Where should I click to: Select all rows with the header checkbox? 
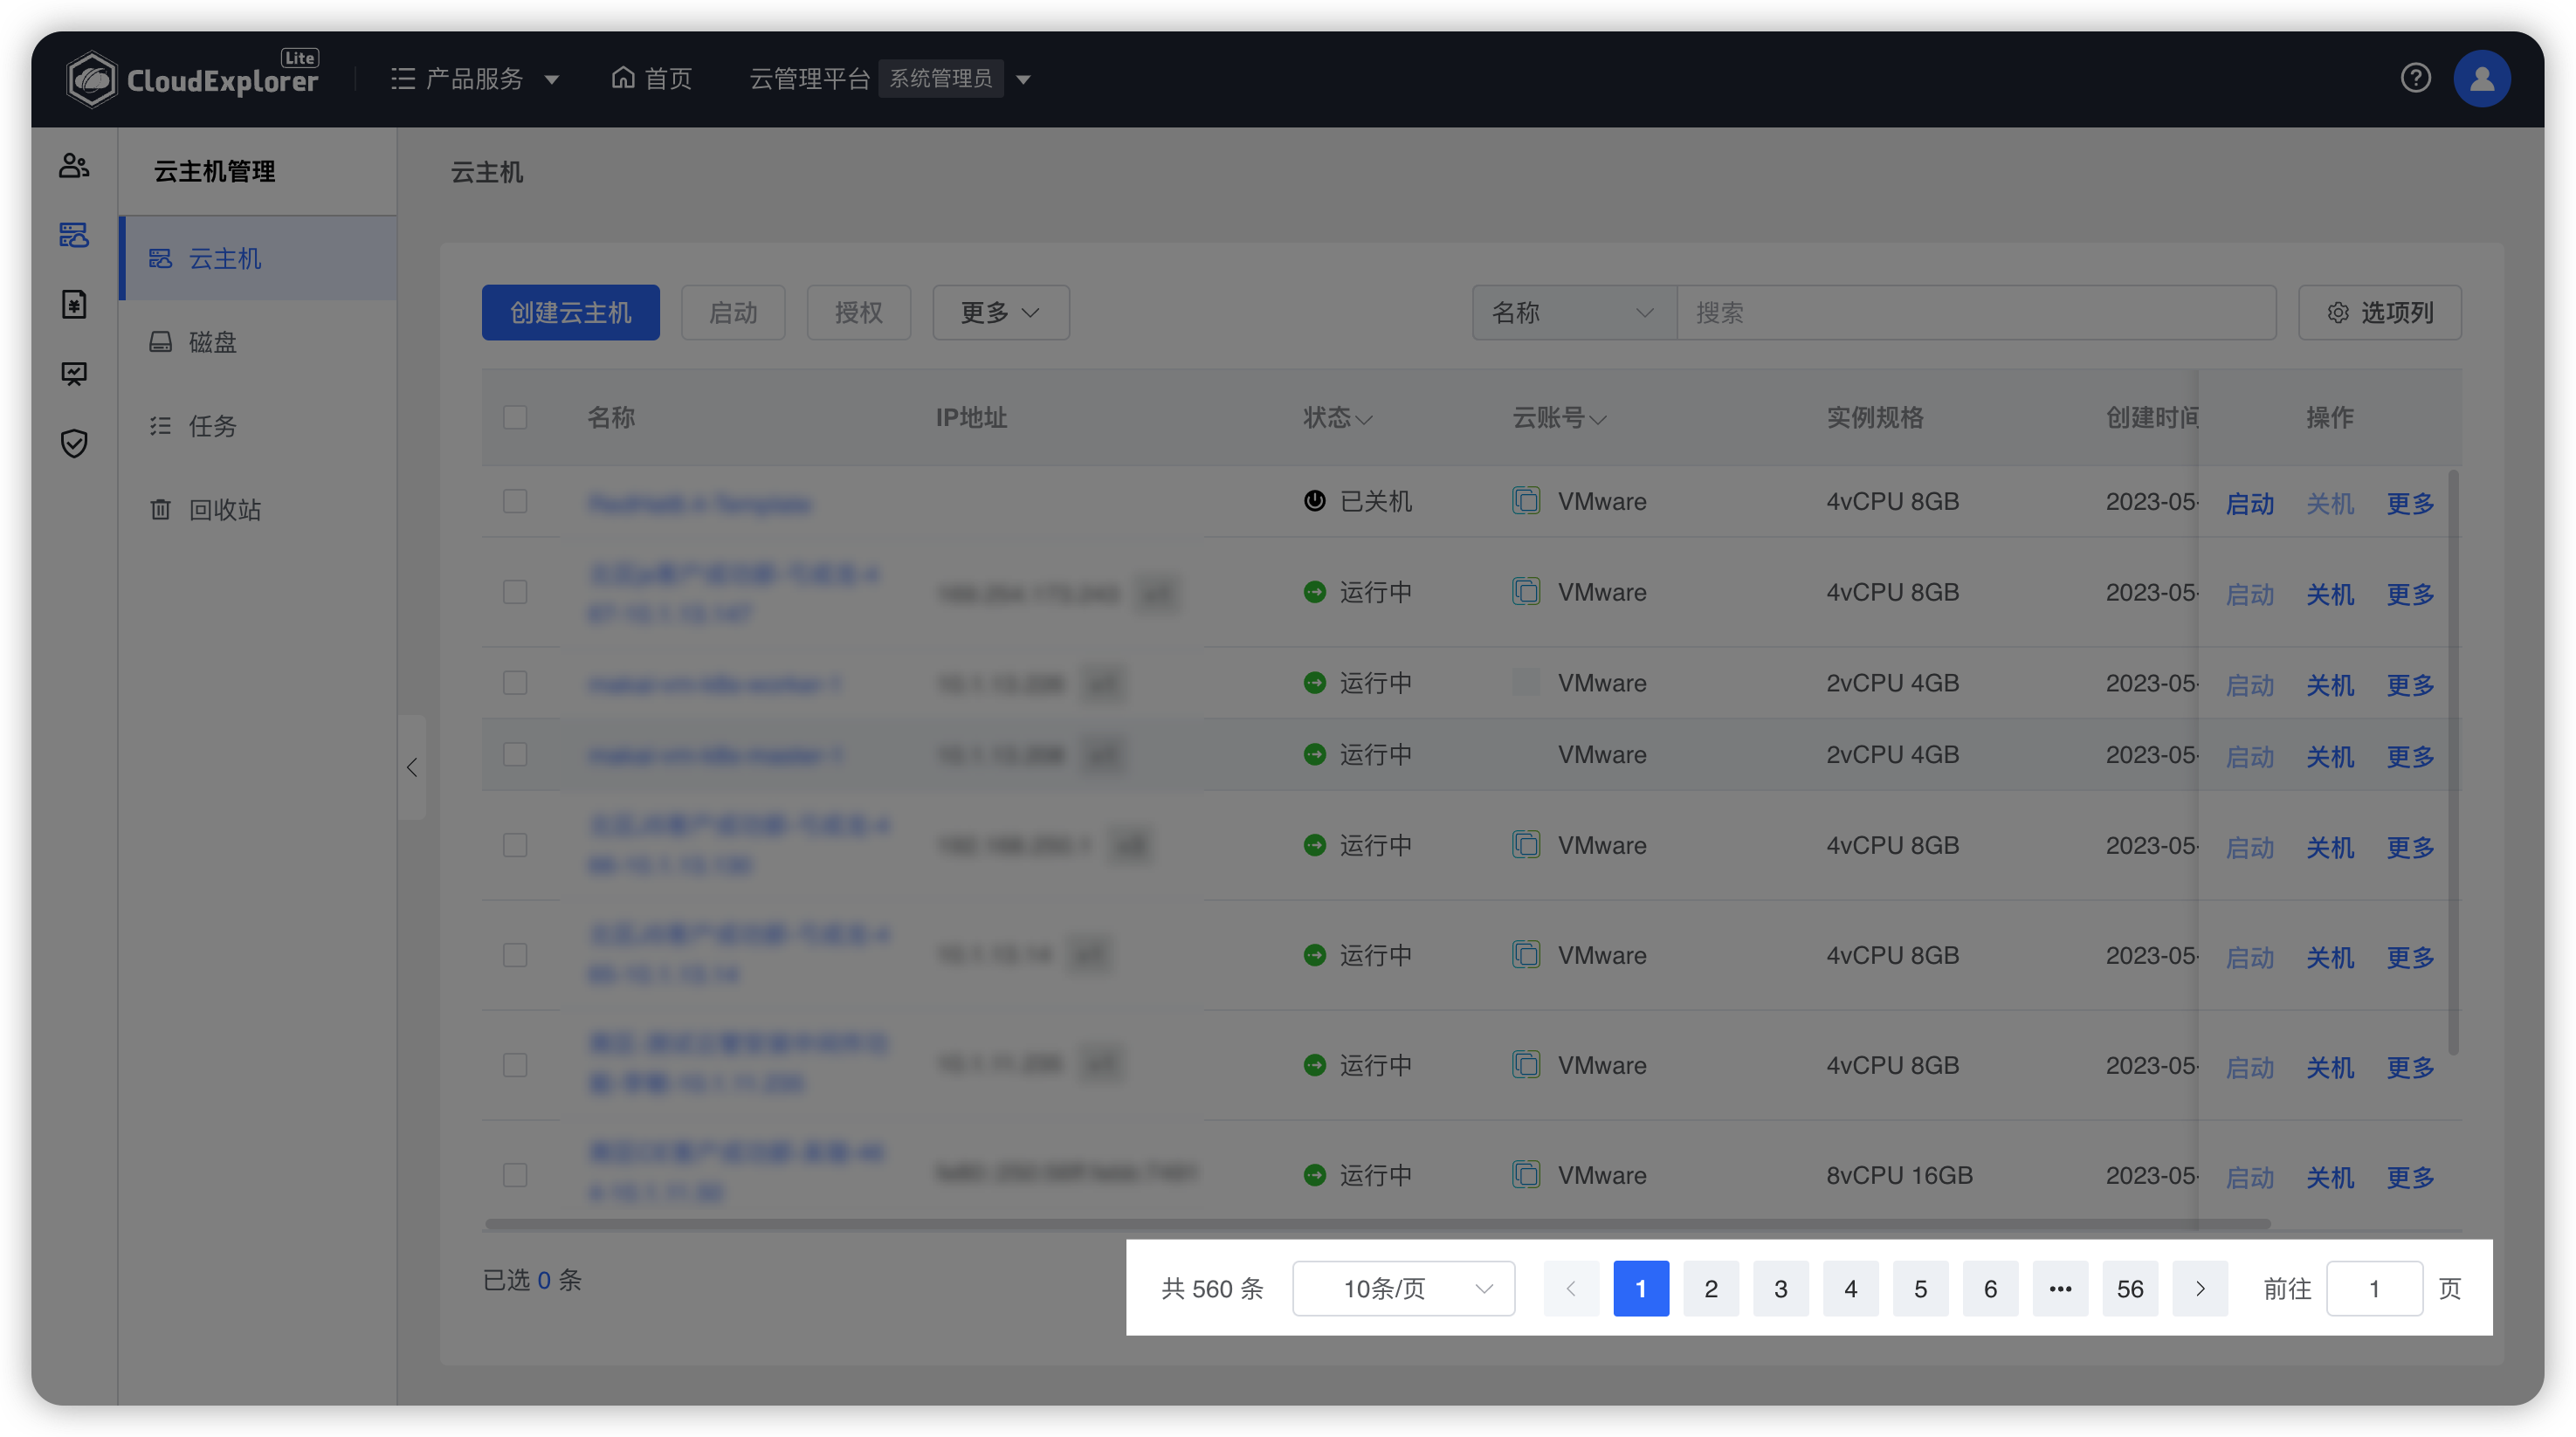click(515, 417)
